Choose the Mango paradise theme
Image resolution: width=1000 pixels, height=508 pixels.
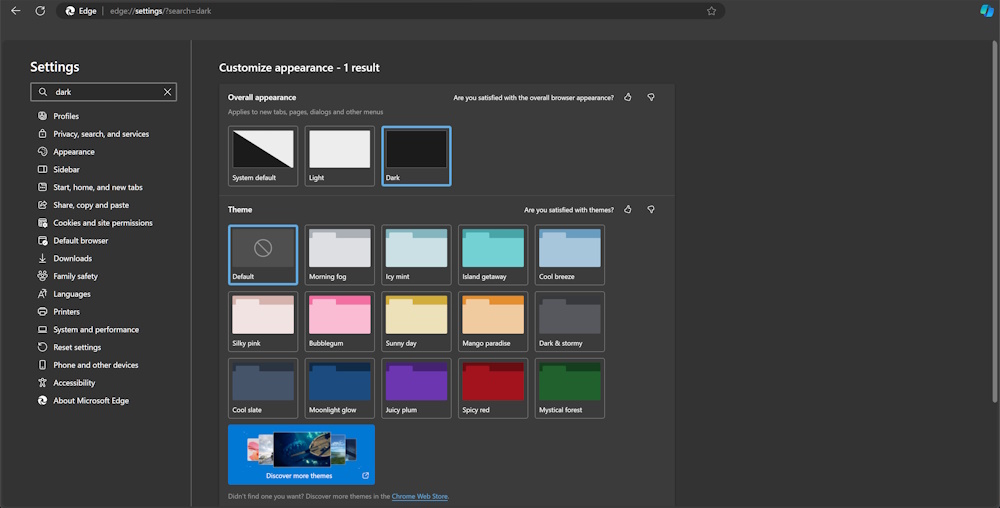(493, 322)
